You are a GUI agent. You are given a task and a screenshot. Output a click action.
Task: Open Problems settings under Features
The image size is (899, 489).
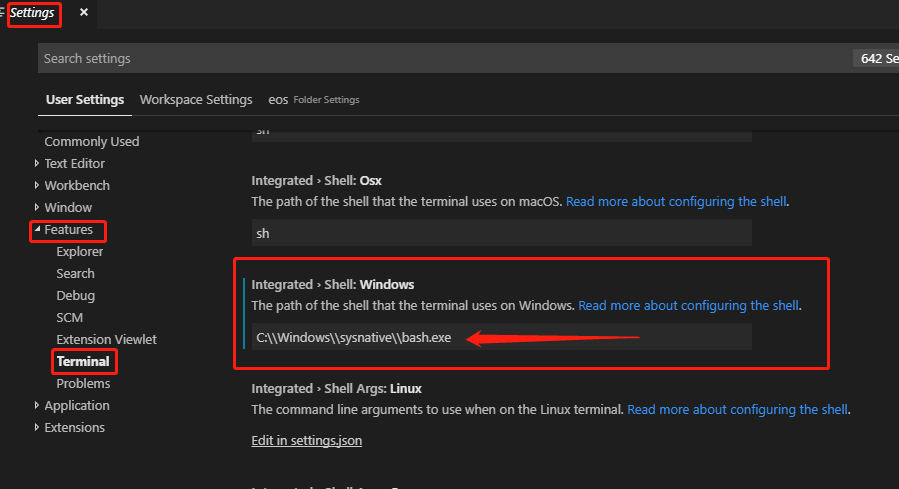[x=83, y=384]
